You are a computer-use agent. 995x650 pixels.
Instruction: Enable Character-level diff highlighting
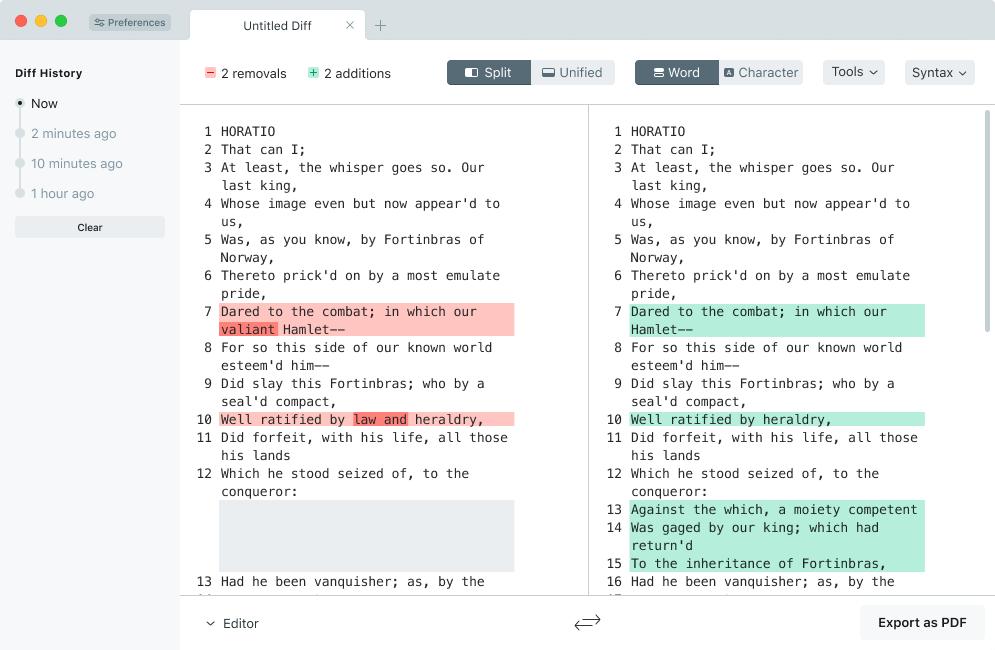760,73
